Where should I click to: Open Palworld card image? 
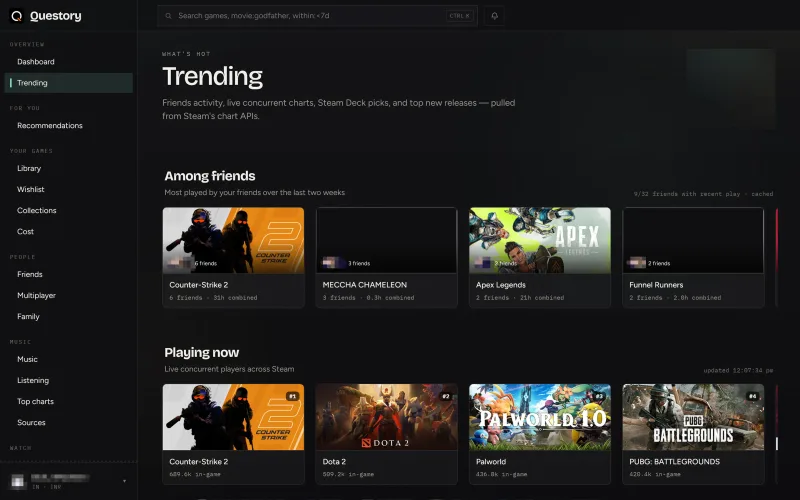point(540,417)
